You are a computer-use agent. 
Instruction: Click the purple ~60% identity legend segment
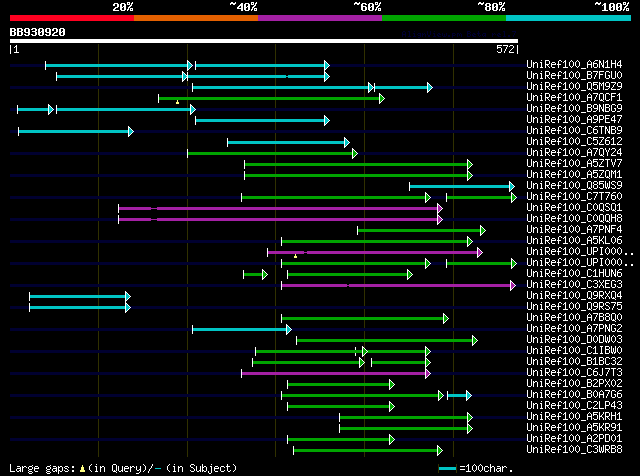(320, 18)
